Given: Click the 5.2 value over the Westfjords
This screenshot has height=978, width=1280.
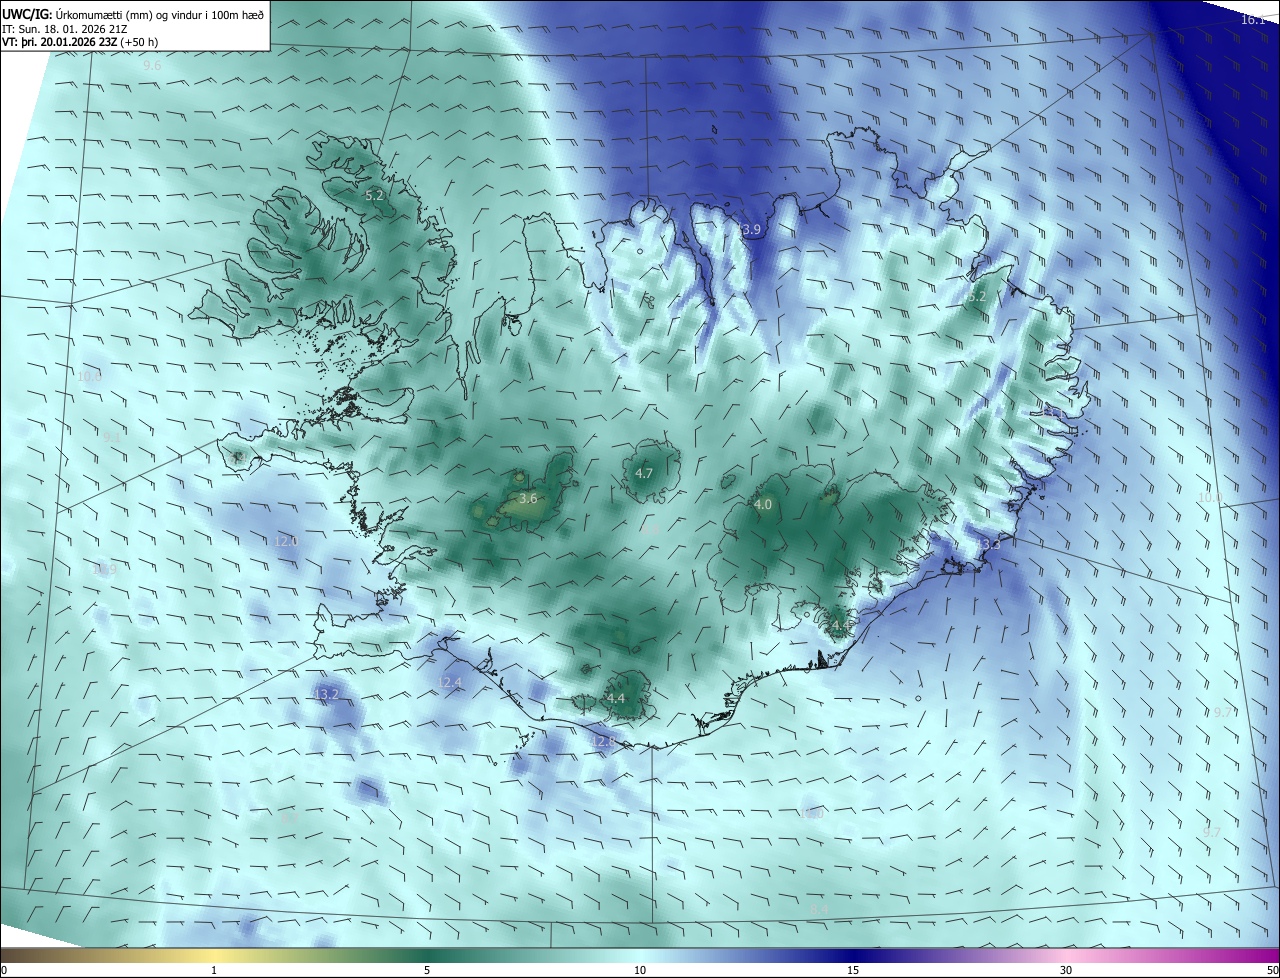Looking at the screenshot, I should [375, 196].
